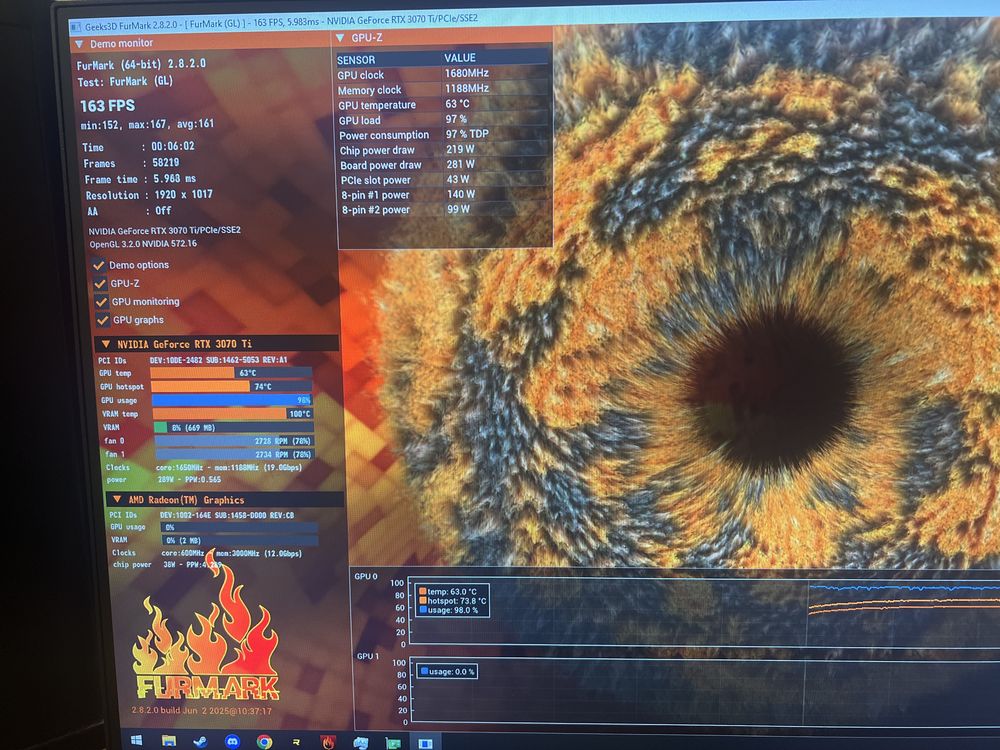Collapse the NVIDIA GeForce RTX 3070 Ti section

click(106, 344)
